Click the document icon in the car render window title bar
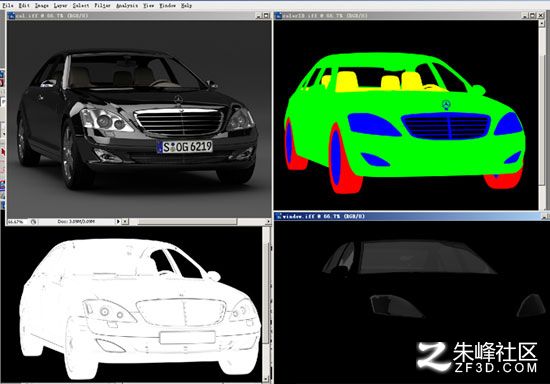This screenshot has height=384, width=550. coord(12,15)
